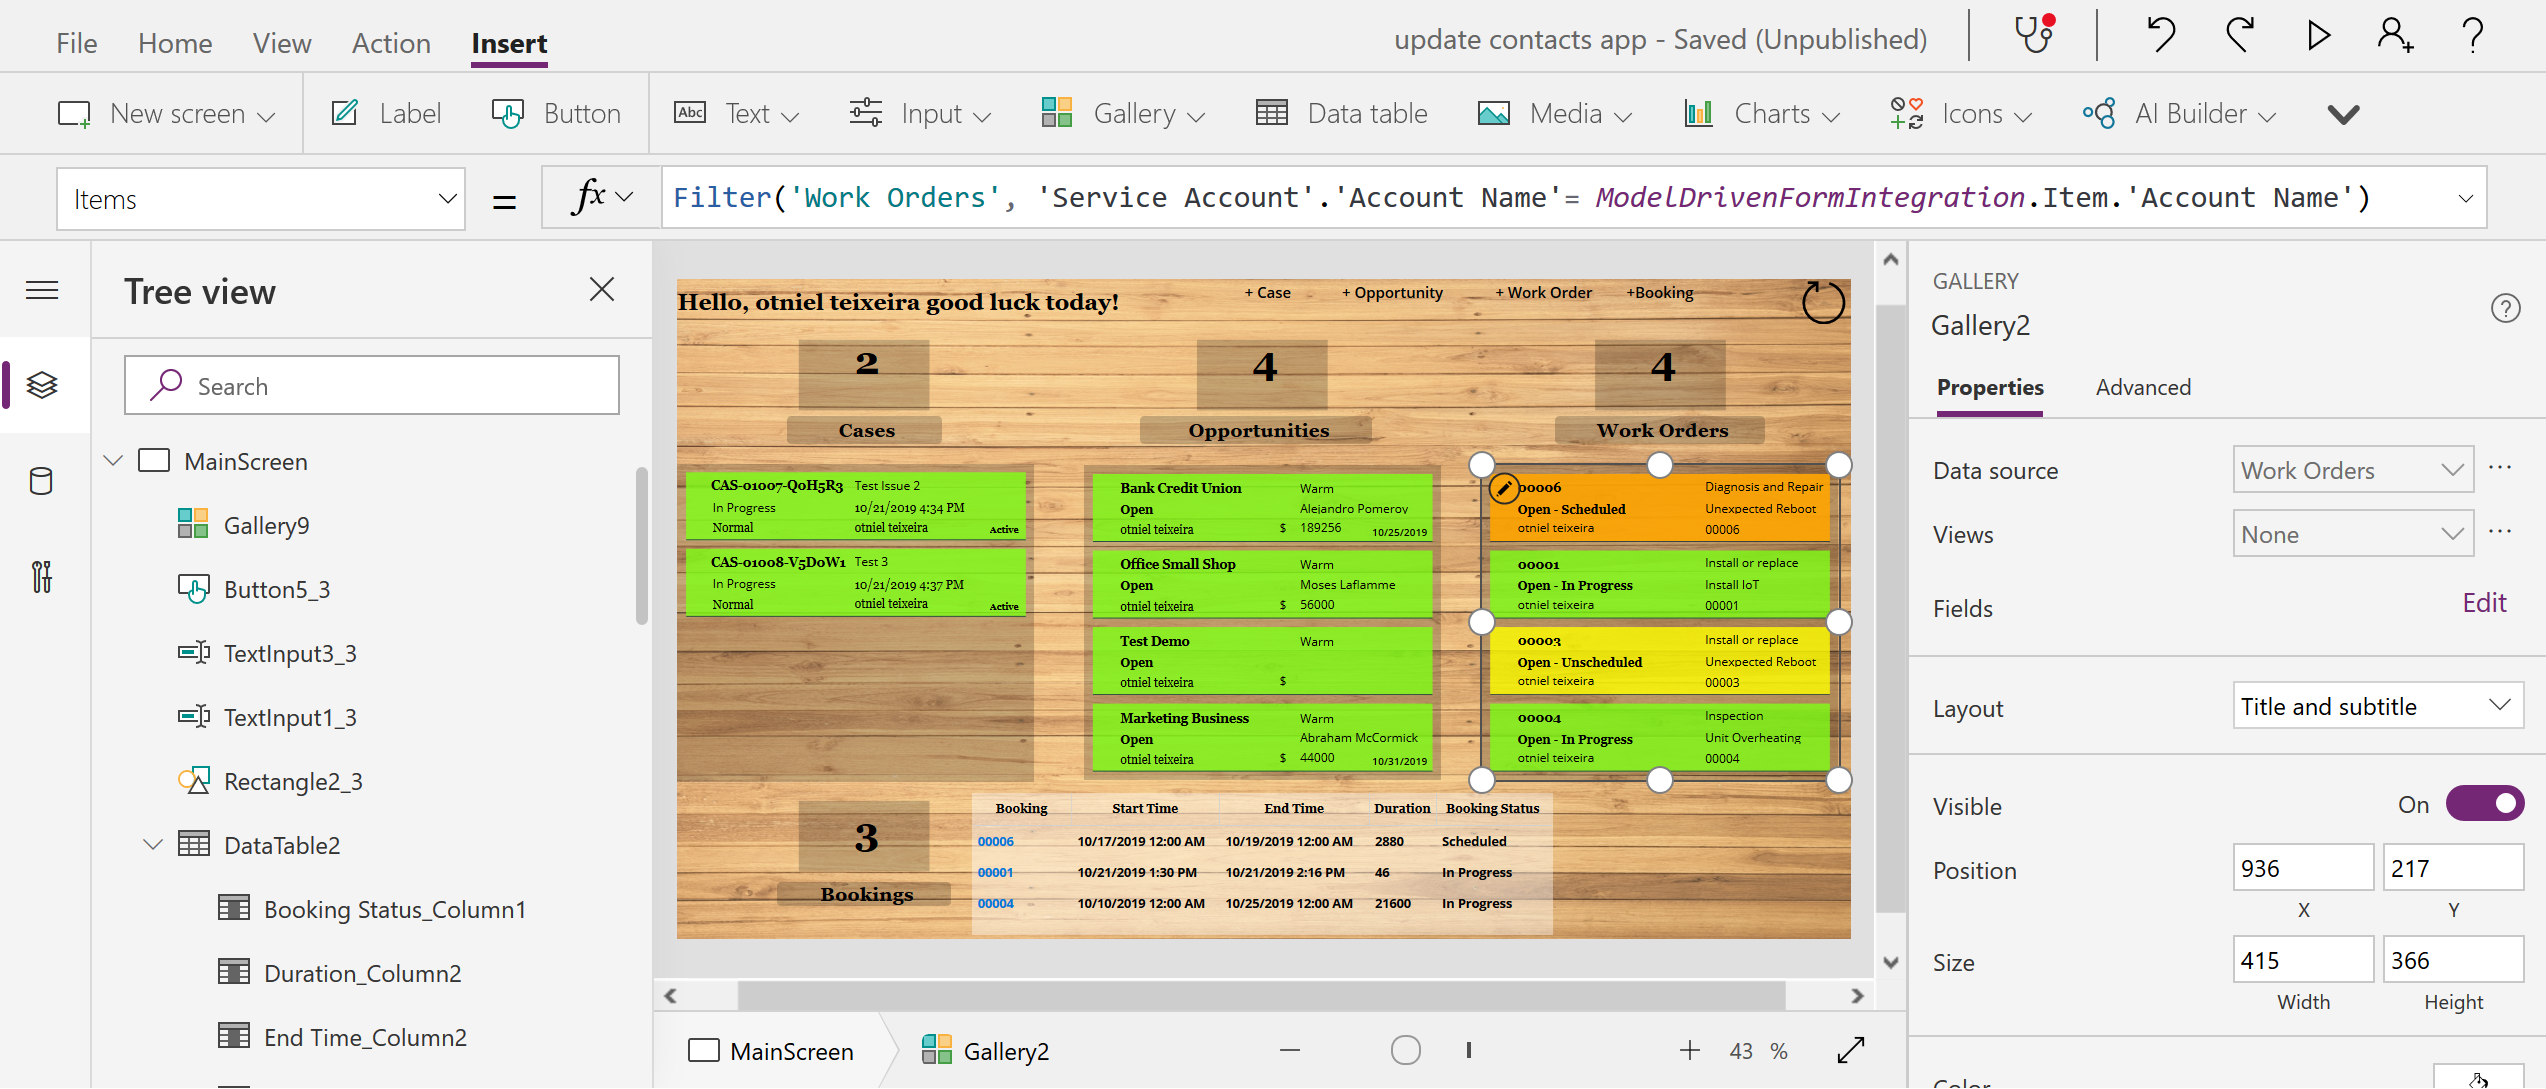The image size is (2546, 1089).
Task: Open the Layout dropdown set to Title and subtitle
Action: coord(2377,706)
